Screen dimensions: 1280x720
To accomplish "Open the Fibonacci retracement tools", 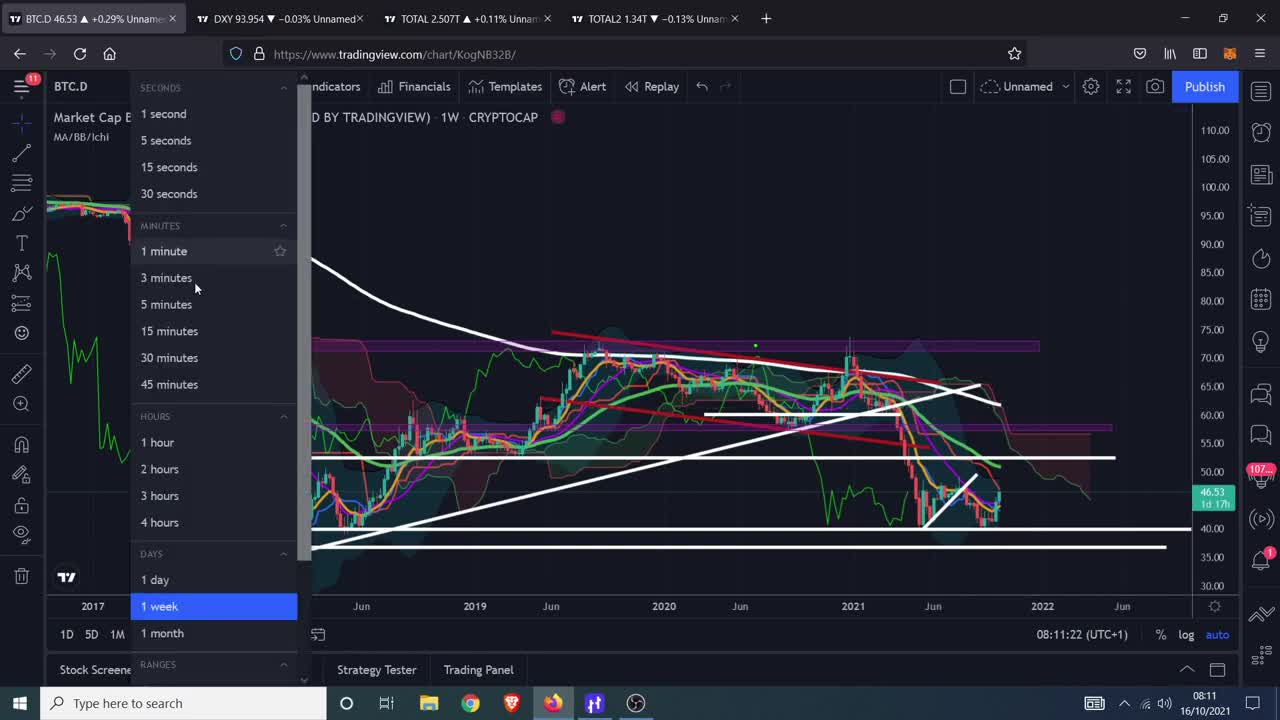I will [x=22, y=183].
